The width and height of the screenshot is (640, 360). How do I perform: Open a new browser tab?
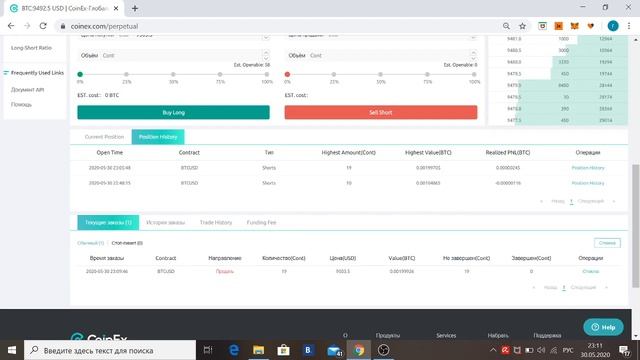(135, 8)
